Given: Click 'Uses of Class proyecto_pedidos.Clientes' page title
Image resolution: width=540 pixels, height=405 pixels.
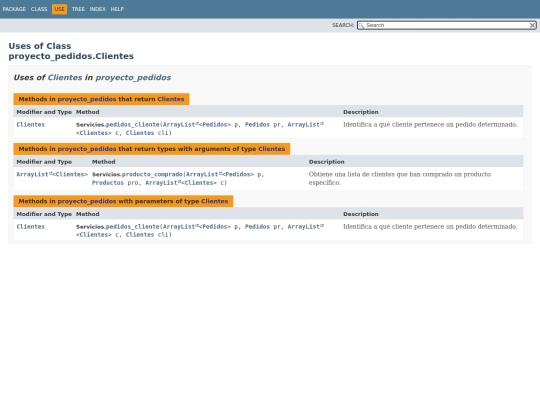Looking at the screenshot, I should (71, 51).
